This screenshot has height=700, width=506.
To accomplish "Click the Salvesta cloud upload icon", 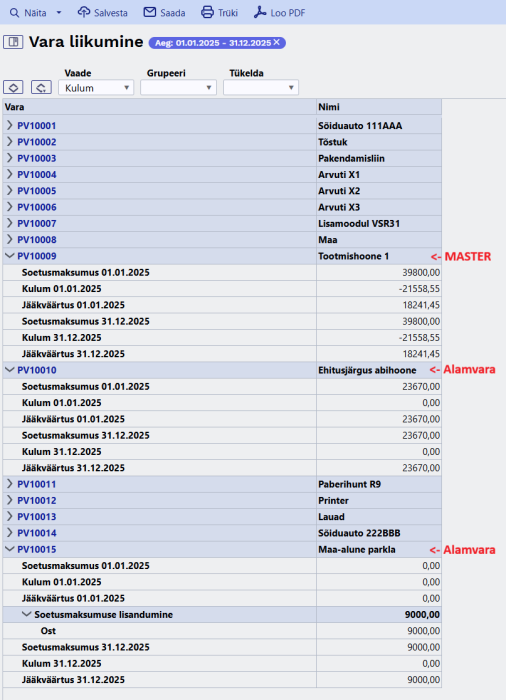I will [84, 12].
